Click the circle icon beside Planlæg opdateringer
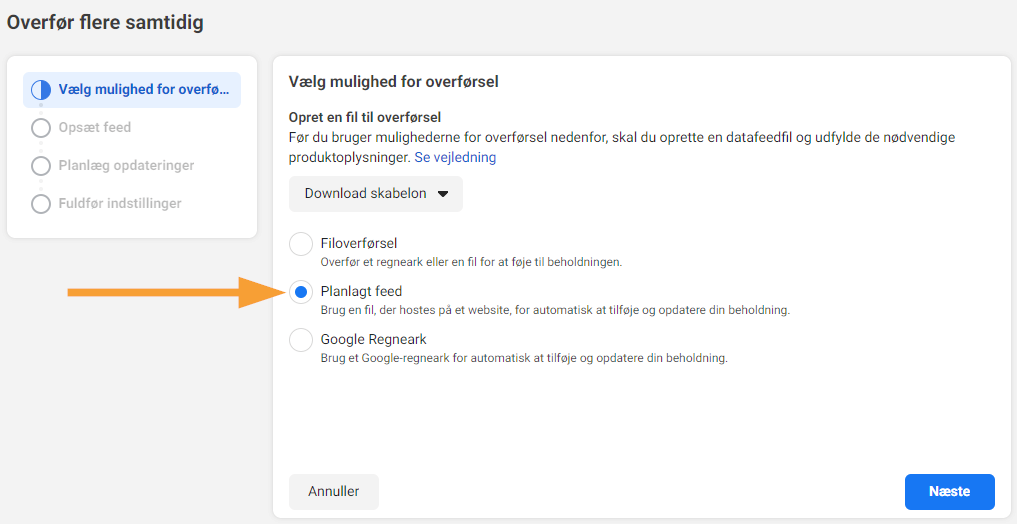 (41, 166)
